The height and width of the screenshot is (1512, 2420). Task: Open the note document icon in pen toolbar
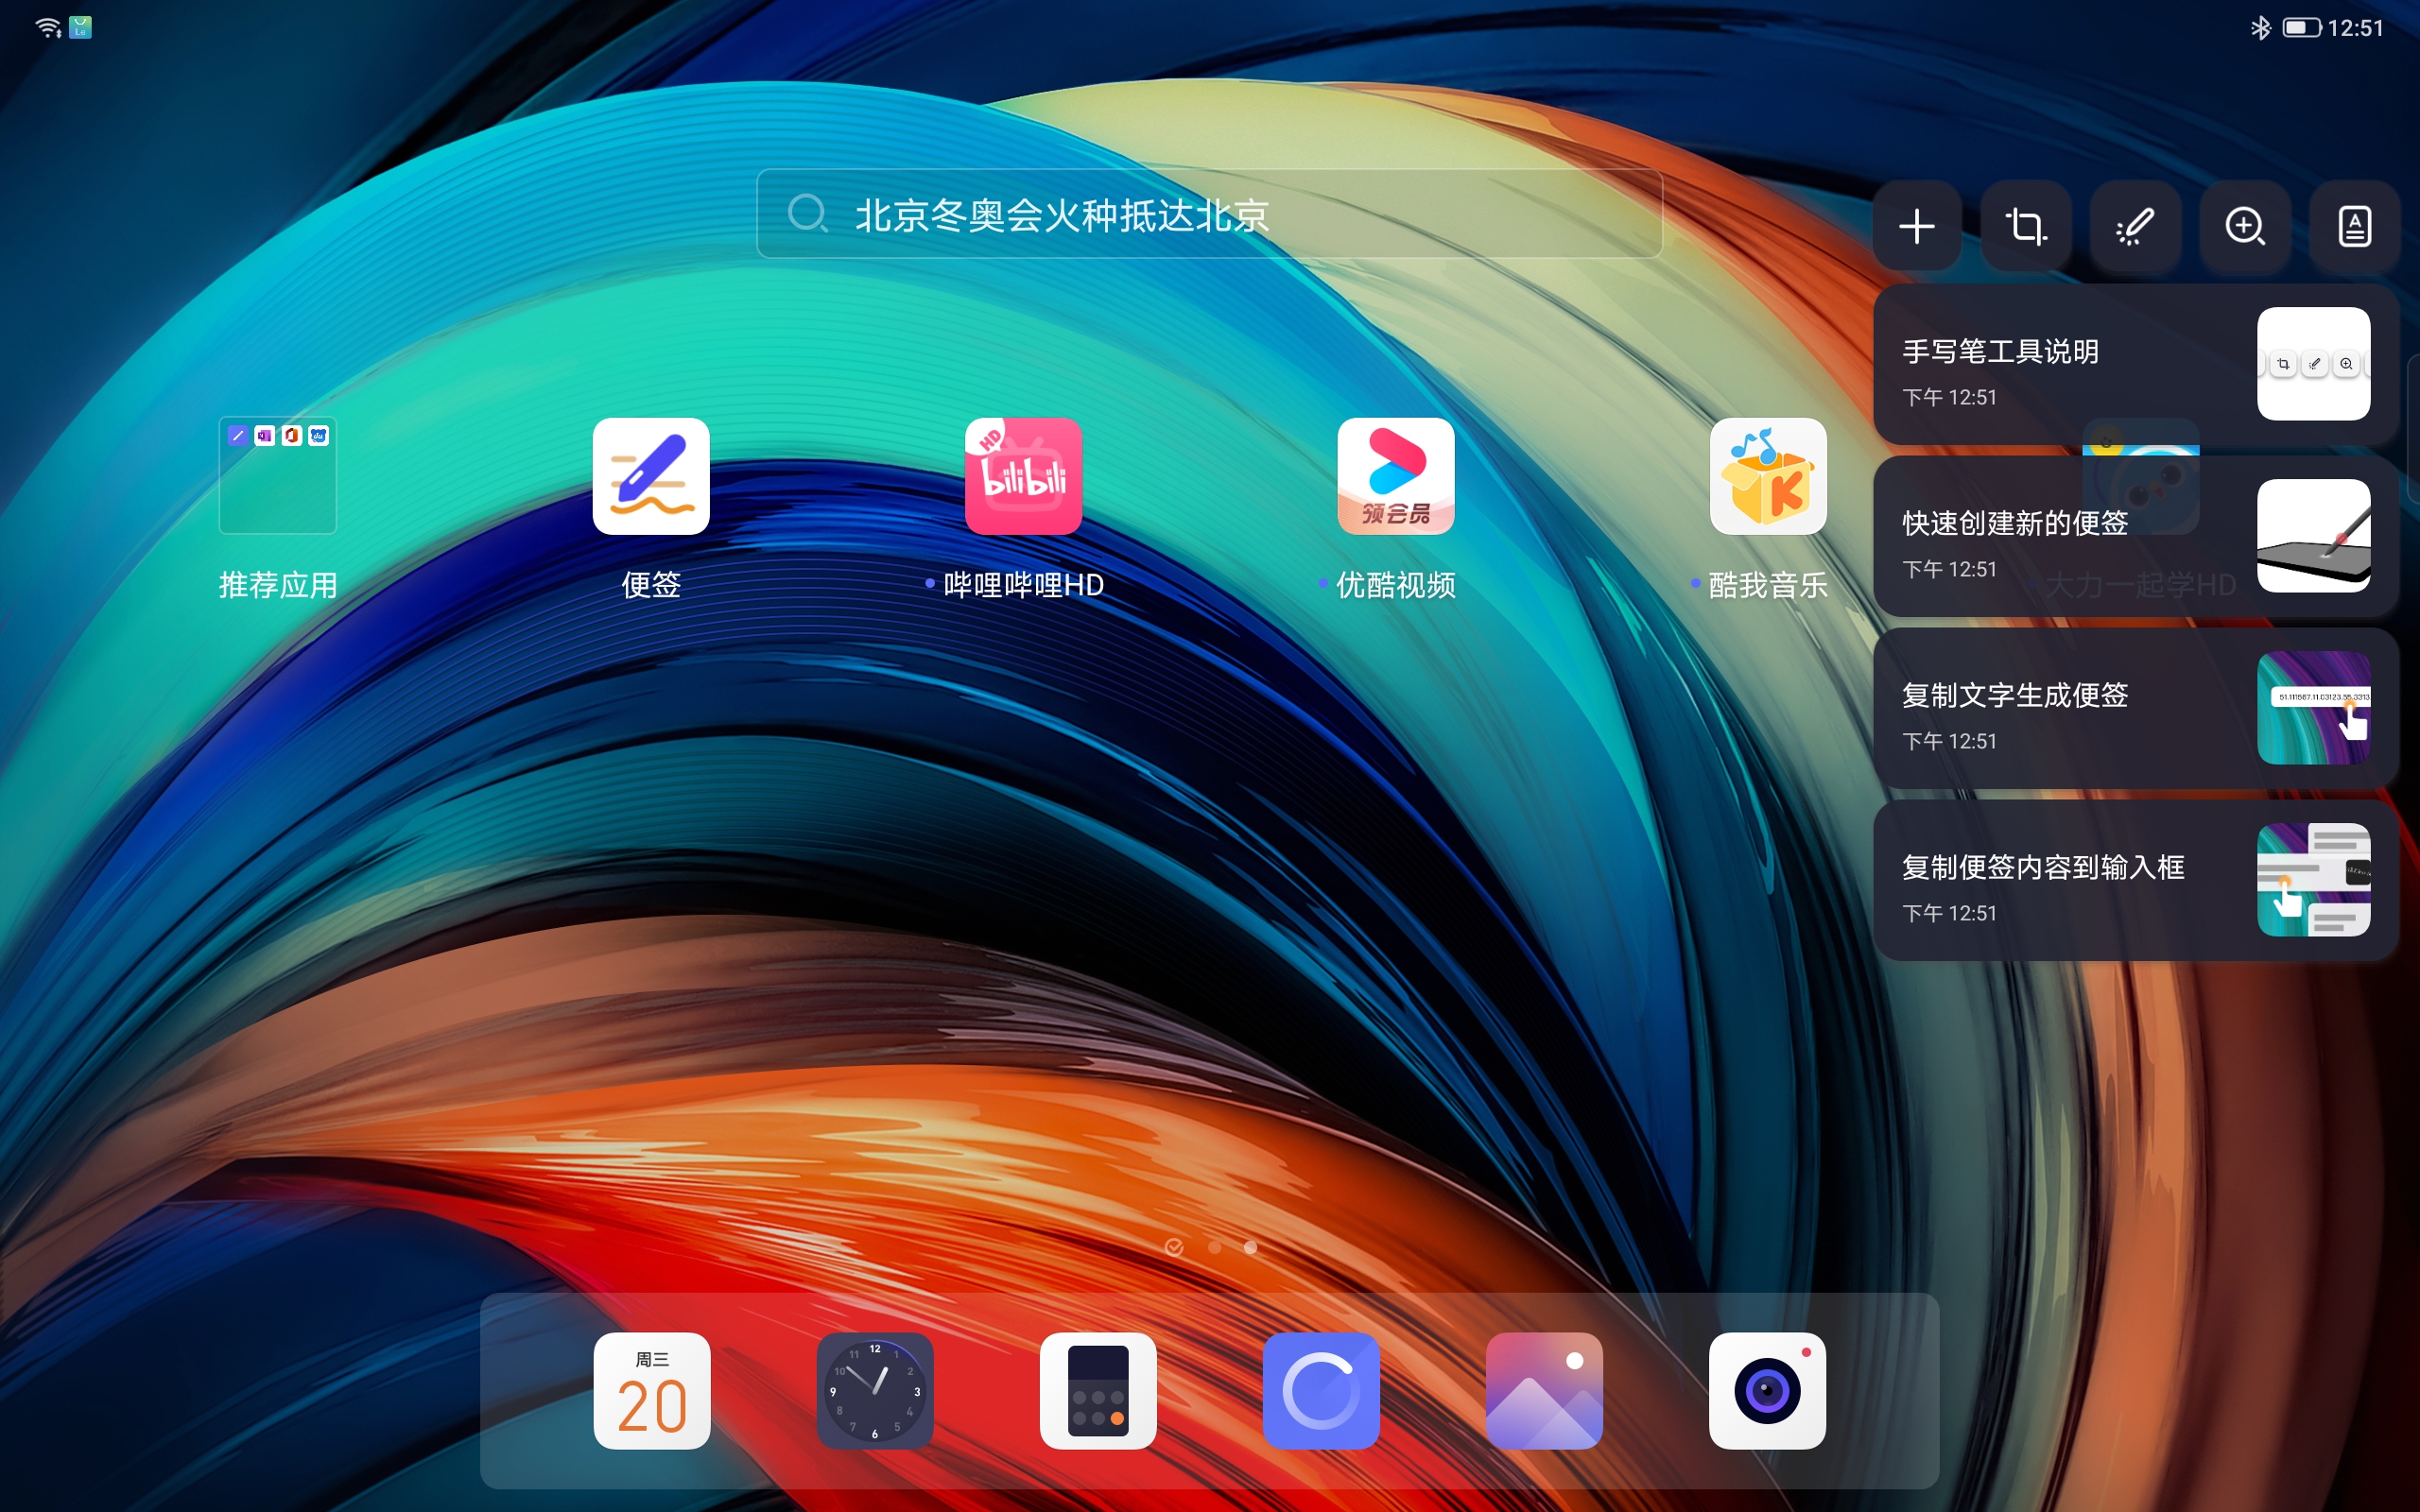[x=2354, y=226]
